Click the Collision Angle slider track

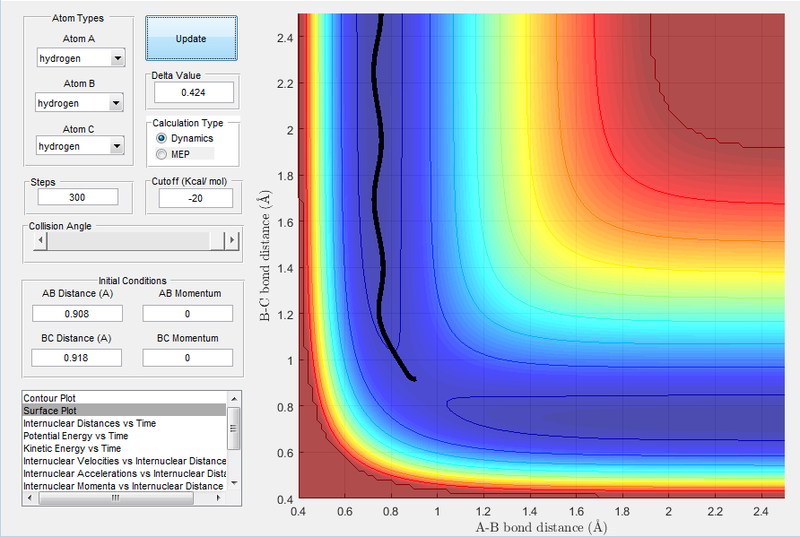click(x=128, y=240)
